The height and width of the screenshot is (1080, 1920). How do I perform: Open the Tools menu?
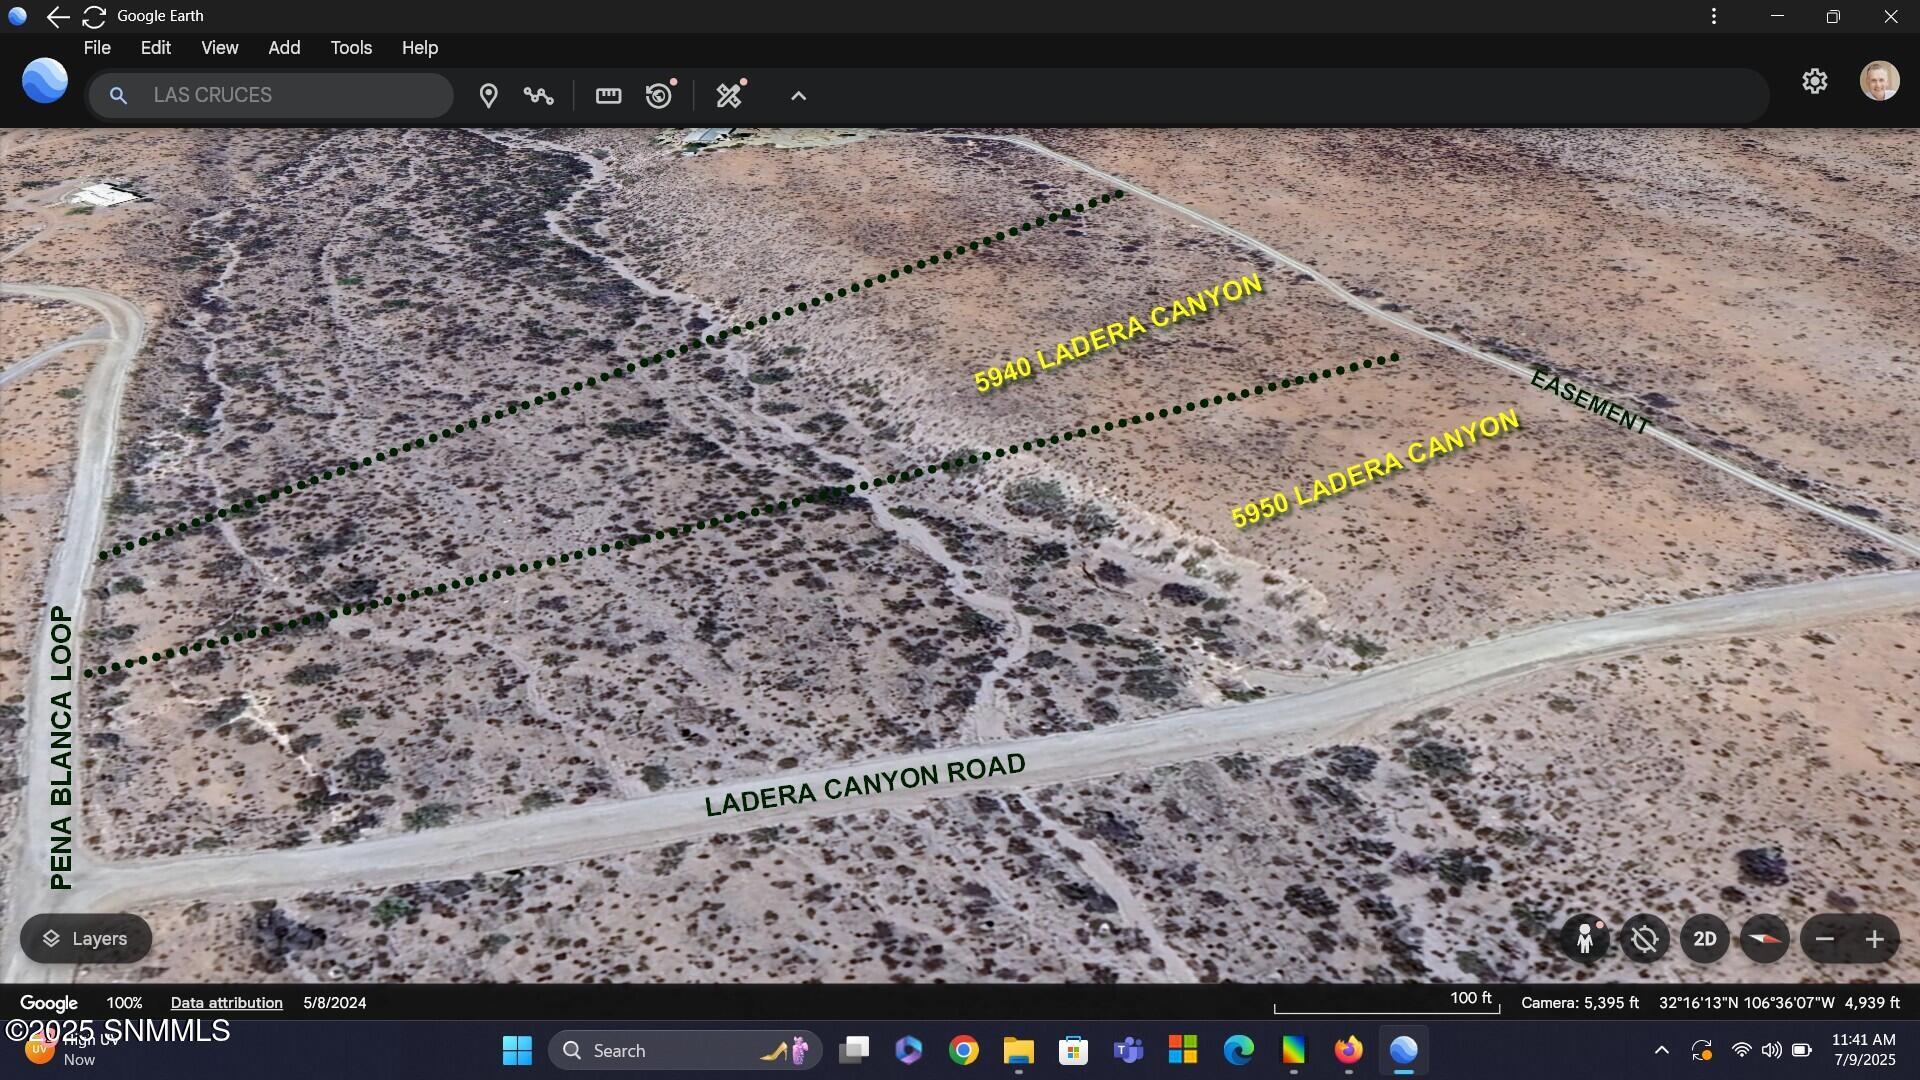tap(350, 47)
